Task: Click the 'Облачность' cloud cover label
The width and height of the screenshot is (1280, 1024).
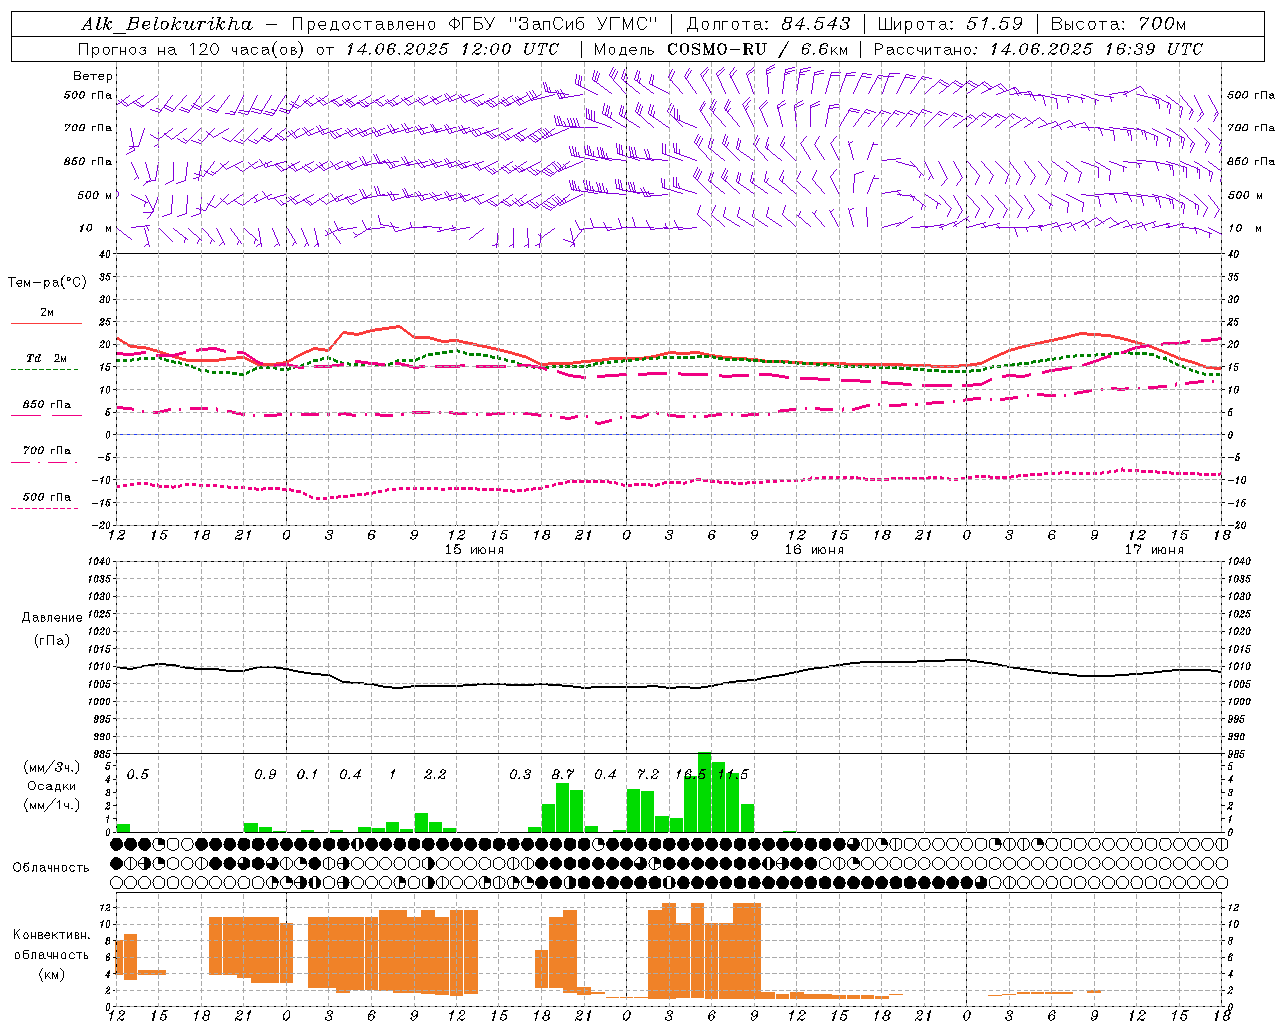Action: 51,868
